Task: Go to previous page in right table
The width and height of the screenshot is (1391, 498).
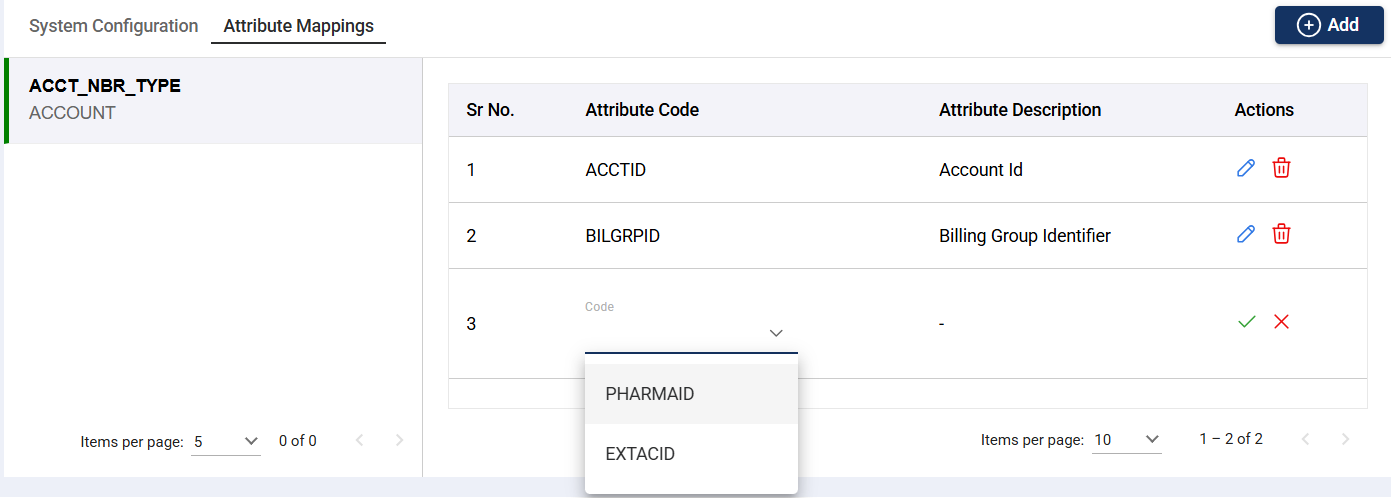Action: click(x=1304, y=439)
